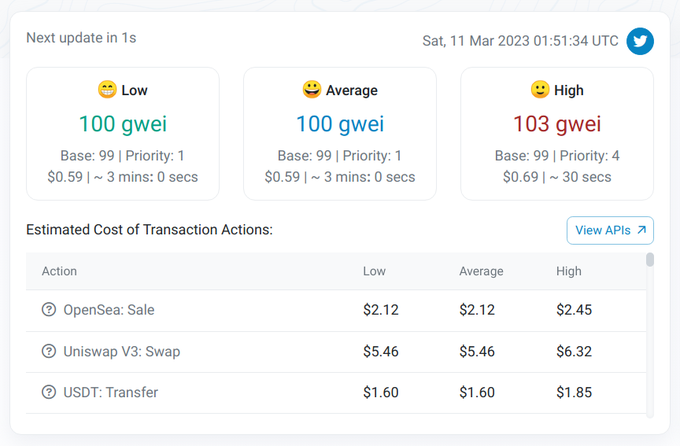Screen dimensions: 680x446
Task: Click the Twitter bird icon
Action: coord(640,41)
